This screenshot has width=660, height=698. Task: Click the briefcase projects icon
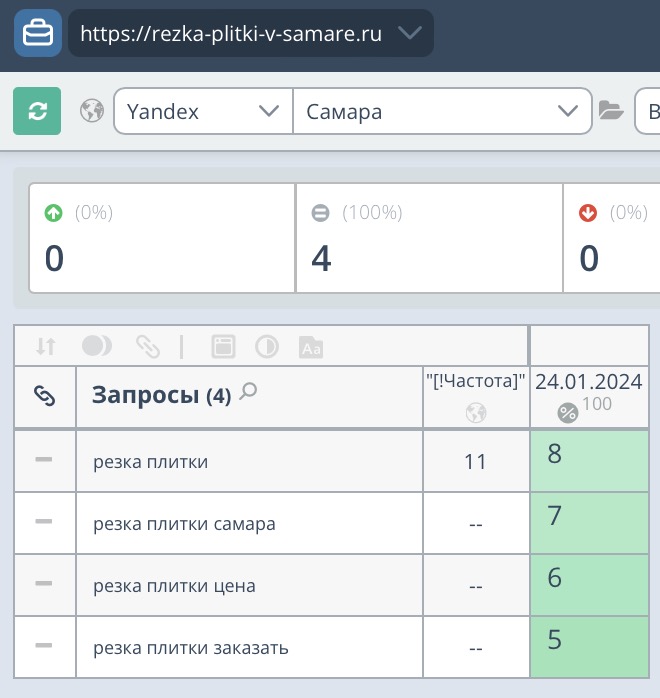[38, 33]
